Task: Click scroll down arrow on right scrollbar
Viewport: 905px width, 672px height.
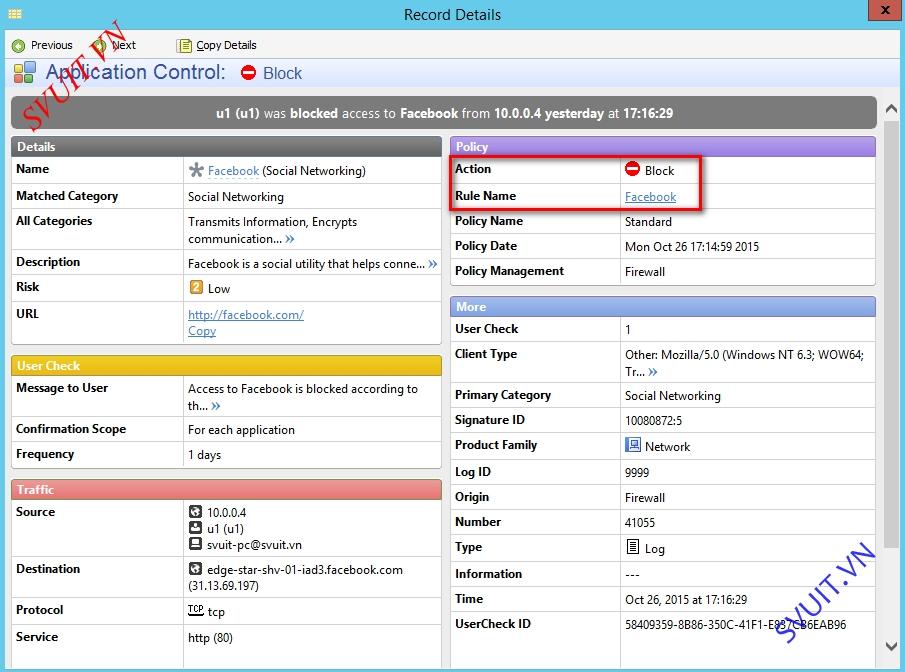Action: point(891,646)
